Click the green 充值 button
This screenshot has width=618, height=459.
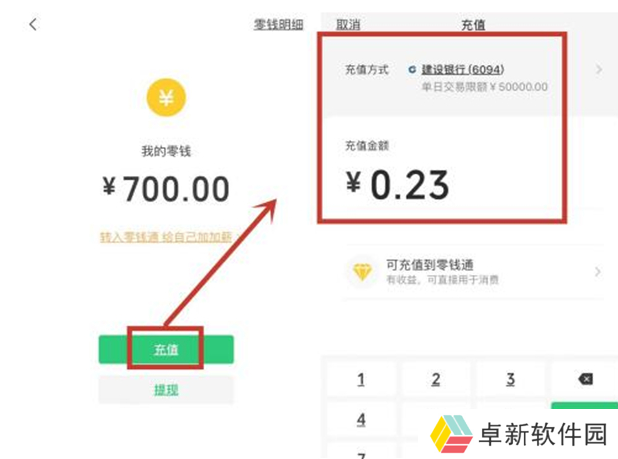tap(166, 349)
